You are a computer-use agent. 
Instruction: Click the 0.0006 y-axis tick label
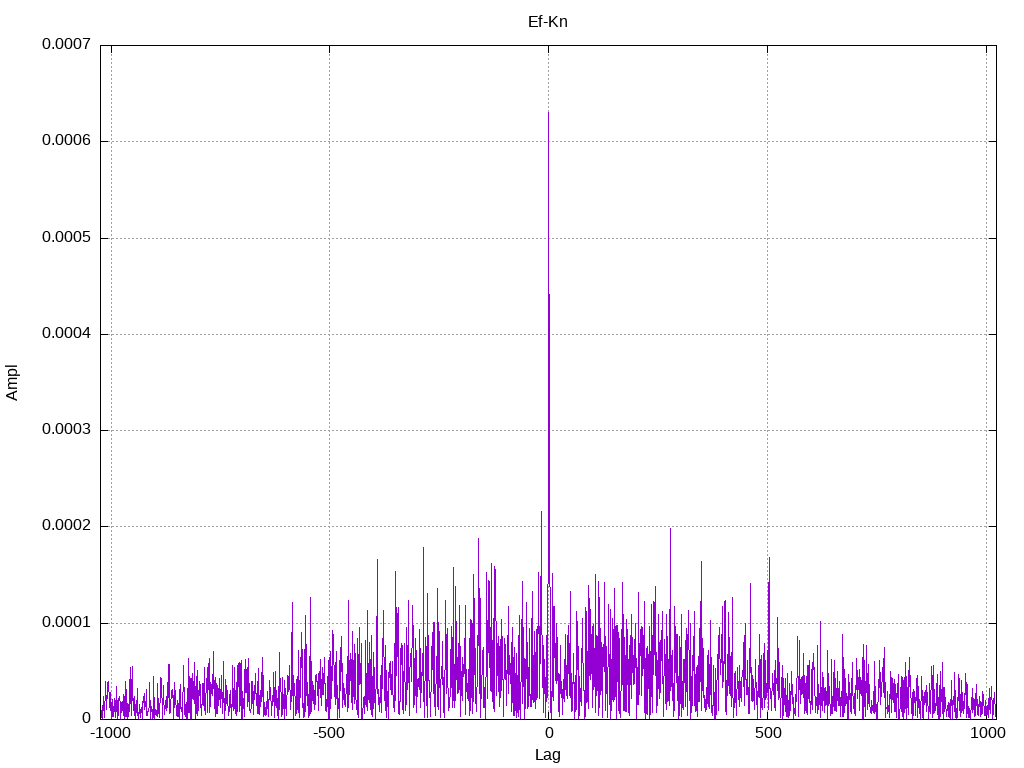pos(67,140)
